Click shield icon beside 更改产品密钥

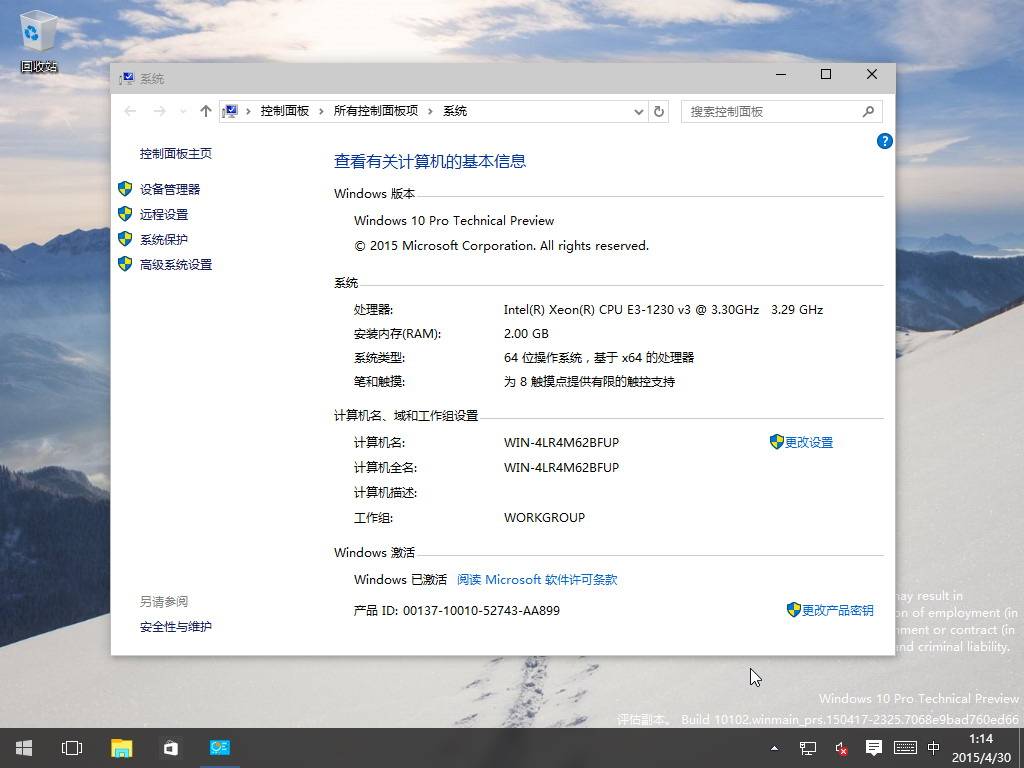point(793,610)
